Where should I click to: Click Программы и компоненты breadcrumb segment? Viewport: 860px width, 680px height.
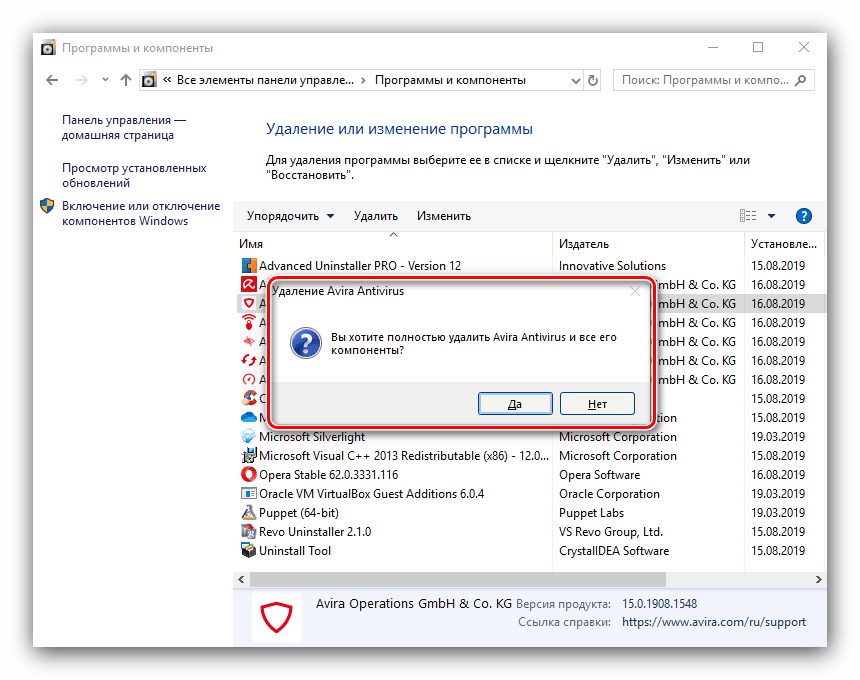click(450, 81)
